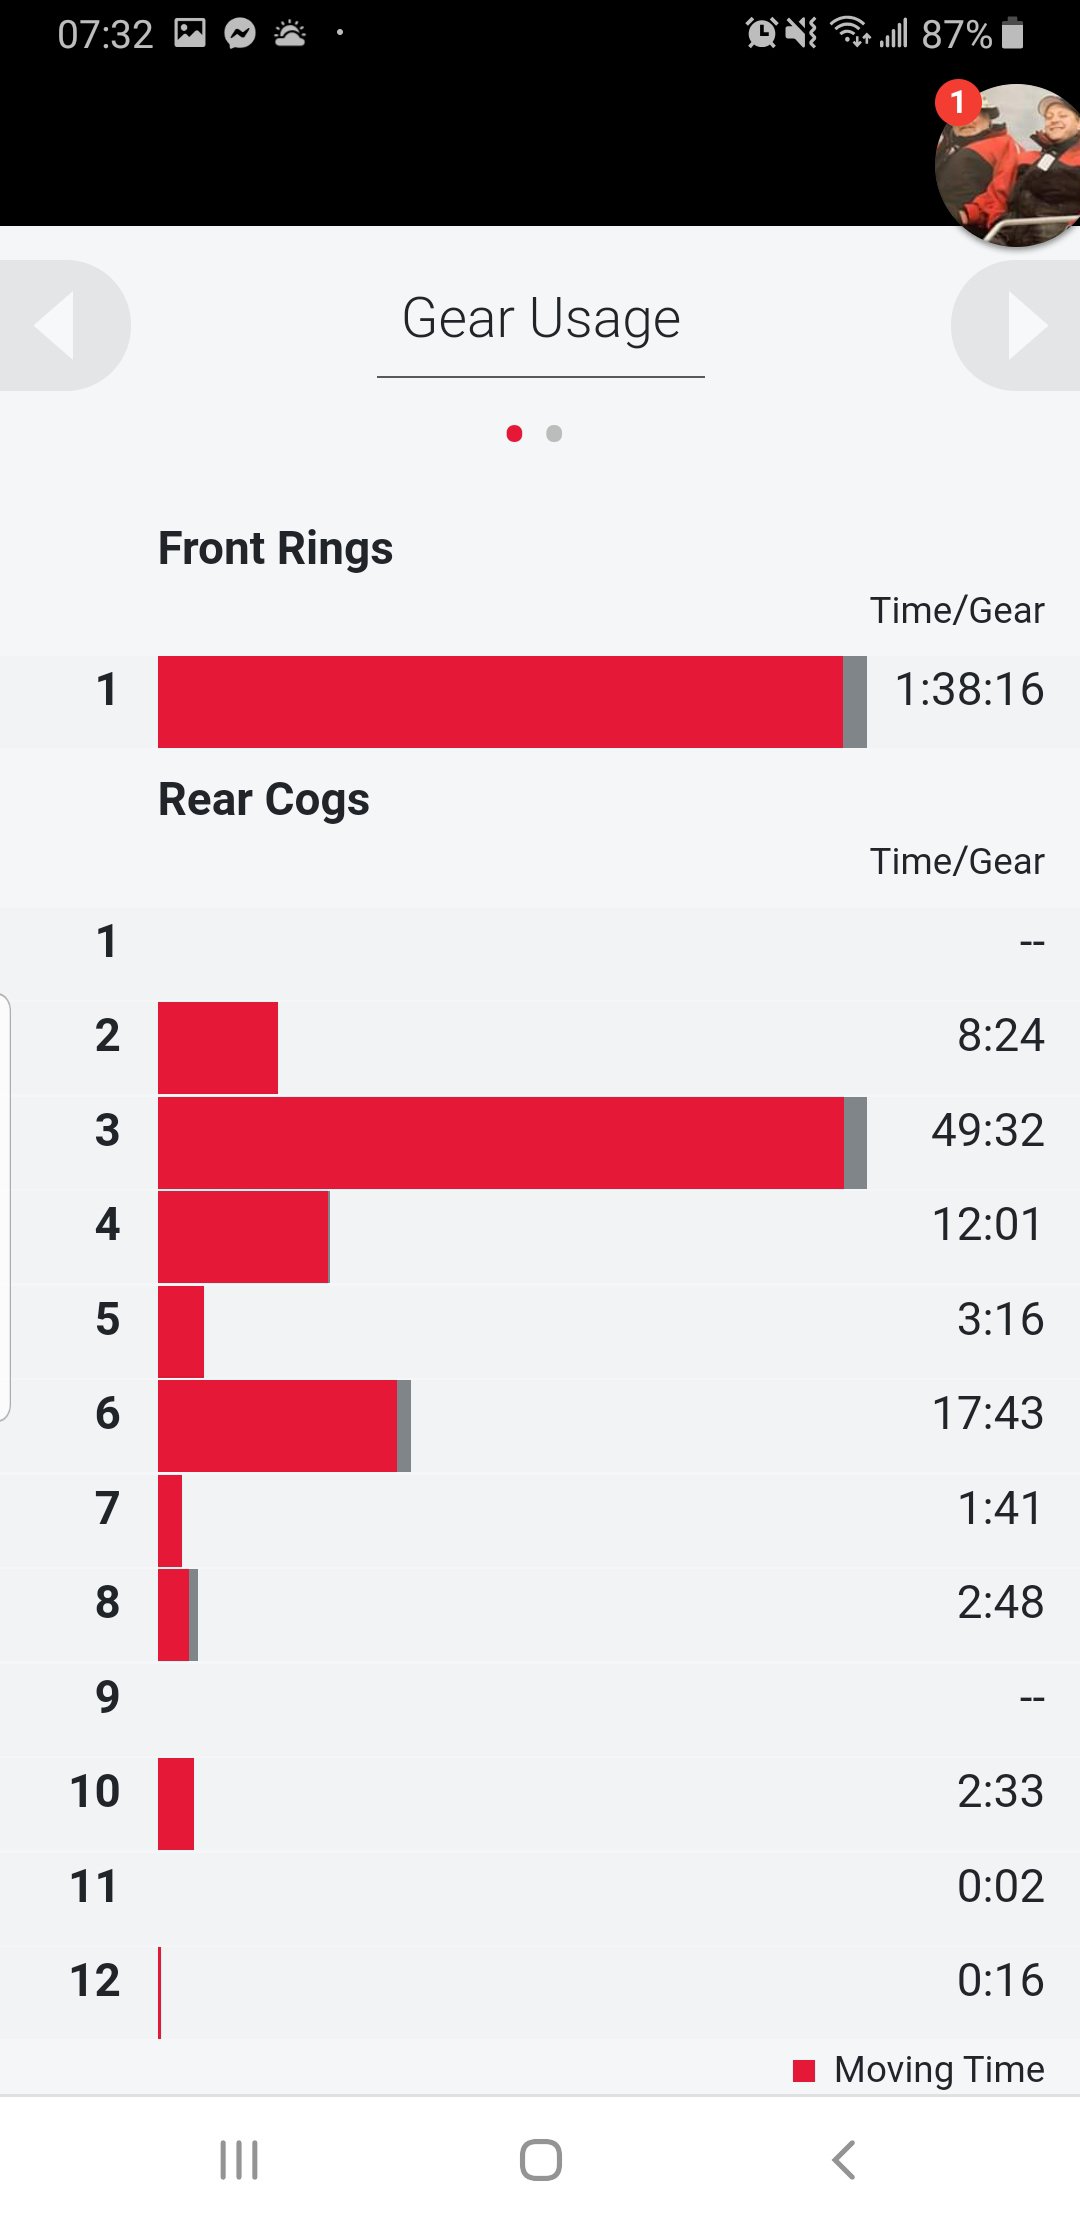Tap the rear cog 4 bar at 12:01
Screen dimensions: 1080x2220
(244, 1237)
